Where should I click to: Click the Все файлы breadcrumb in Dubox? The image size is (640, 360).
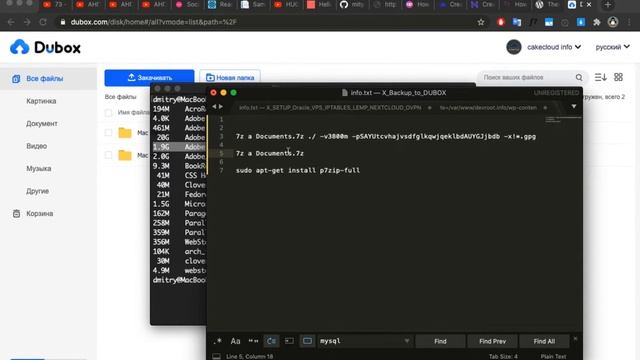[120, 97]
